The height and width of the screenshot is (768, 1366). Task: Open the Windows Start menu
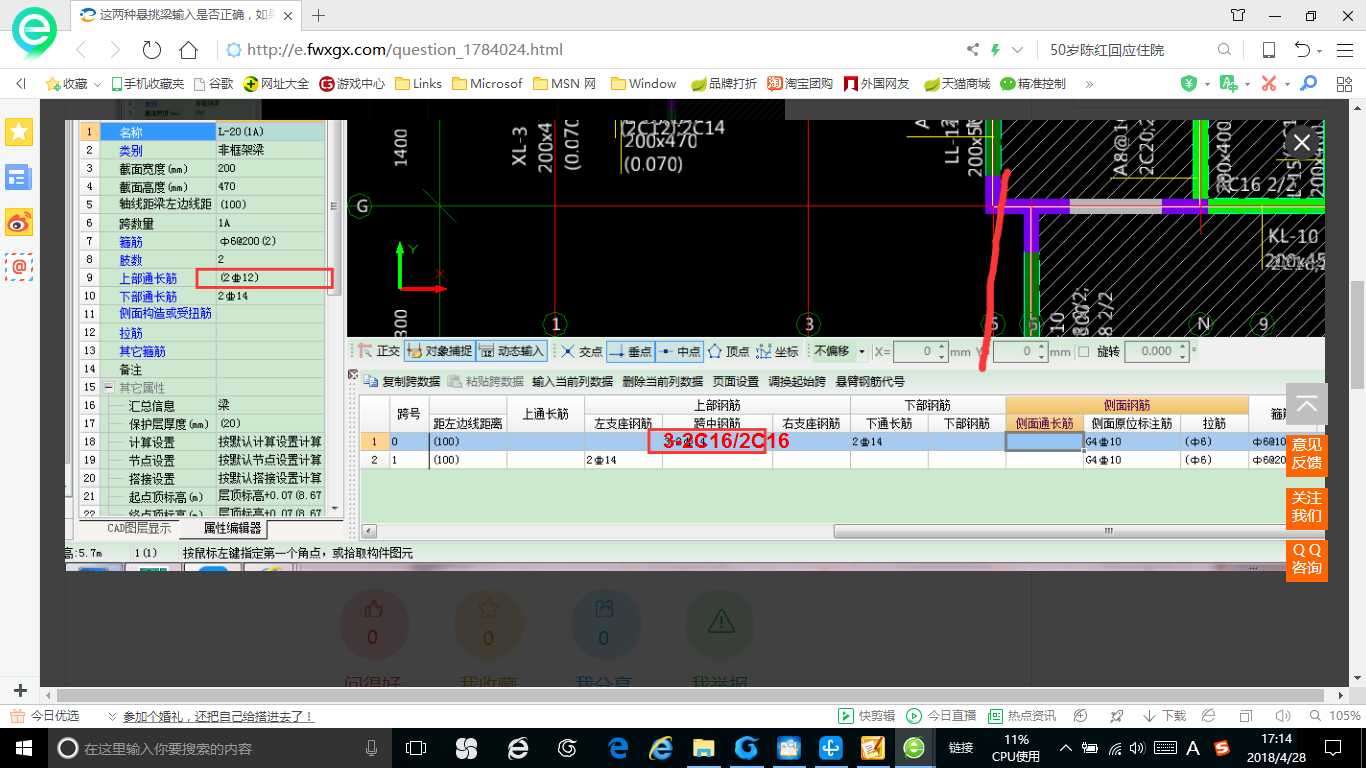[x=22, y=747]
